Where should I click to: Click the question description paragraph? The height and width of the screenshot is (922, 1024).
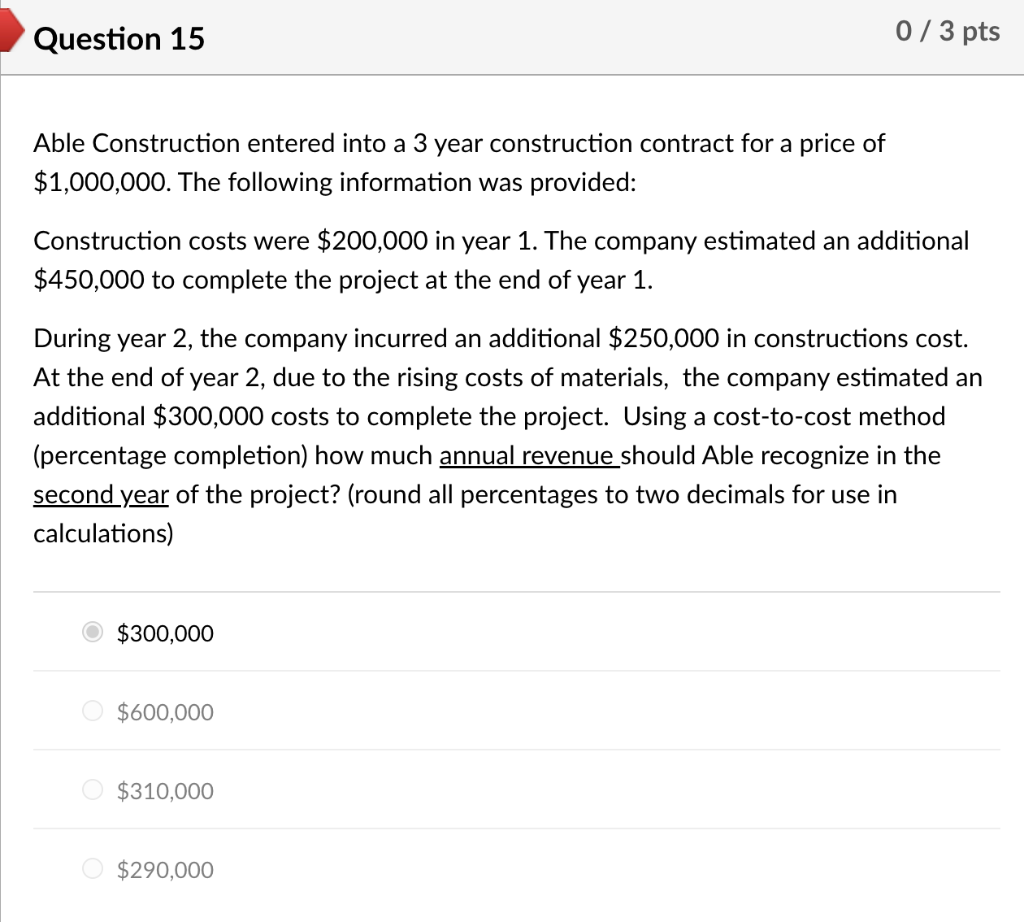pyautogui.click(x=500, y=338)
